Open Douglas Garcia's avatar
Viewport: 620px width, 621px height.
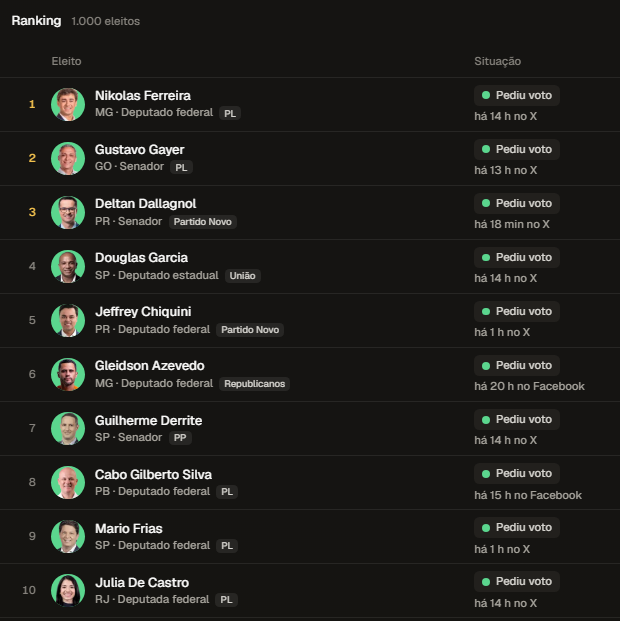click(68, 267)
